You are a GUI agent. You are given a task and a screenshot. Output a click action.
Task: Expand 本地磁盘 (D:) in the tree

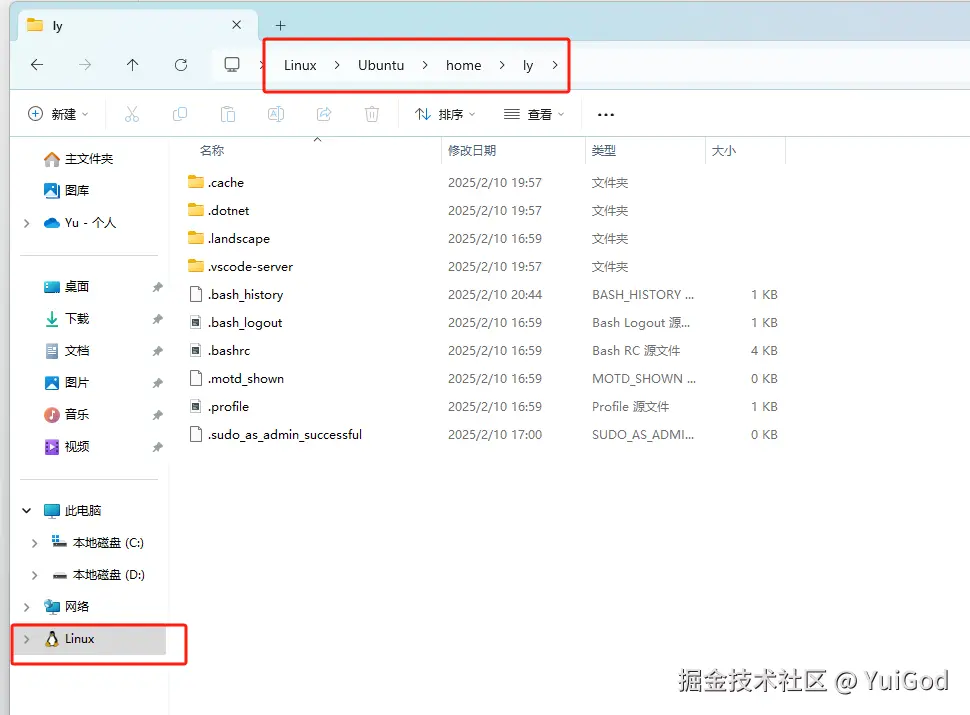point(35,575)
